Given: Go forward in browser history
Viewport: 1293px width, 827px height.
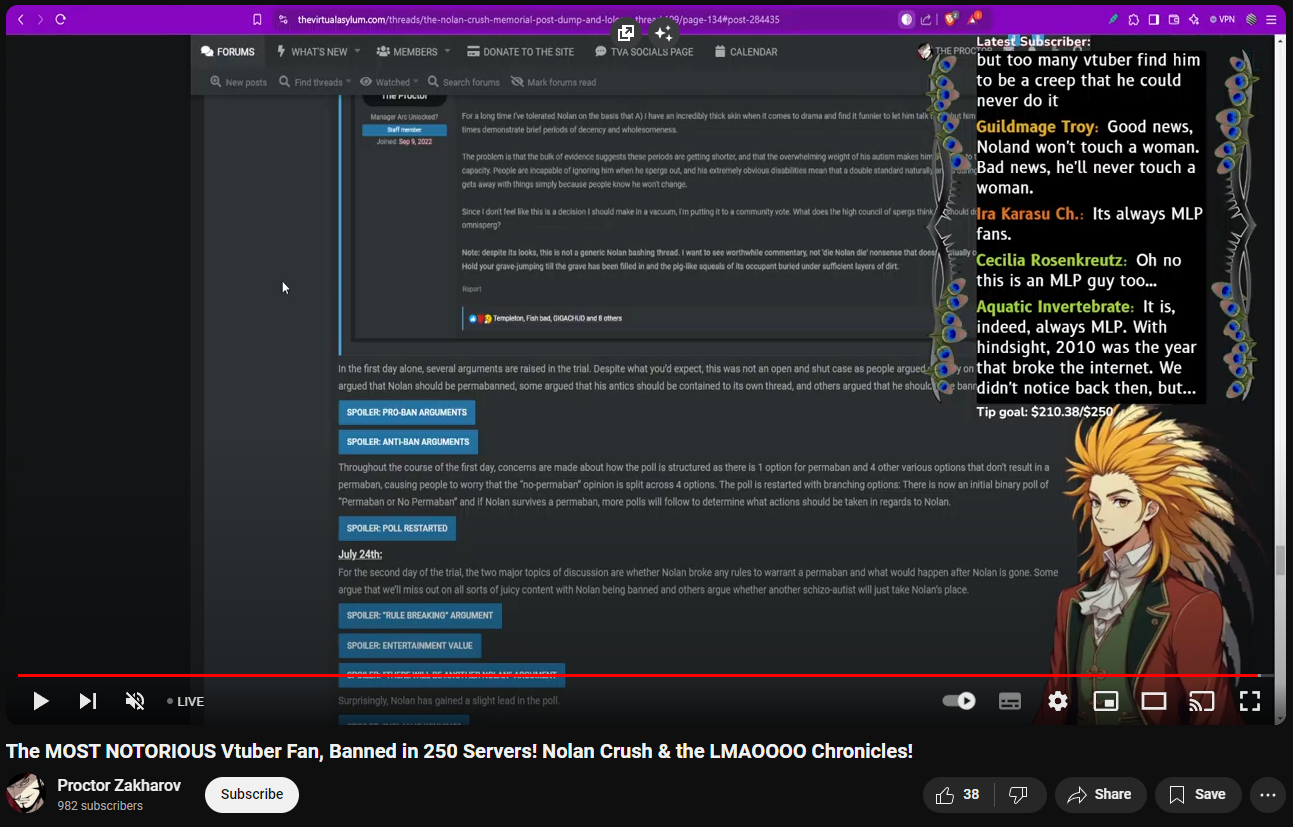Looking at the screenshot, I should point(40,19).
